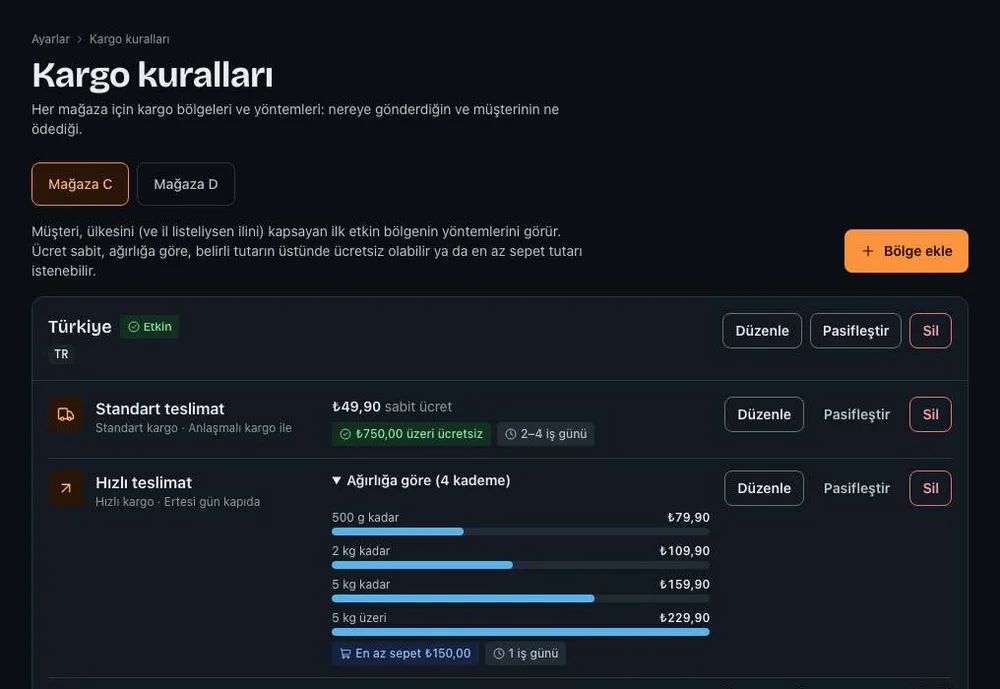Click the plus icon on Bölge ekle
Viewport: 1000px width, 689px height.
(x=867, y=251)
